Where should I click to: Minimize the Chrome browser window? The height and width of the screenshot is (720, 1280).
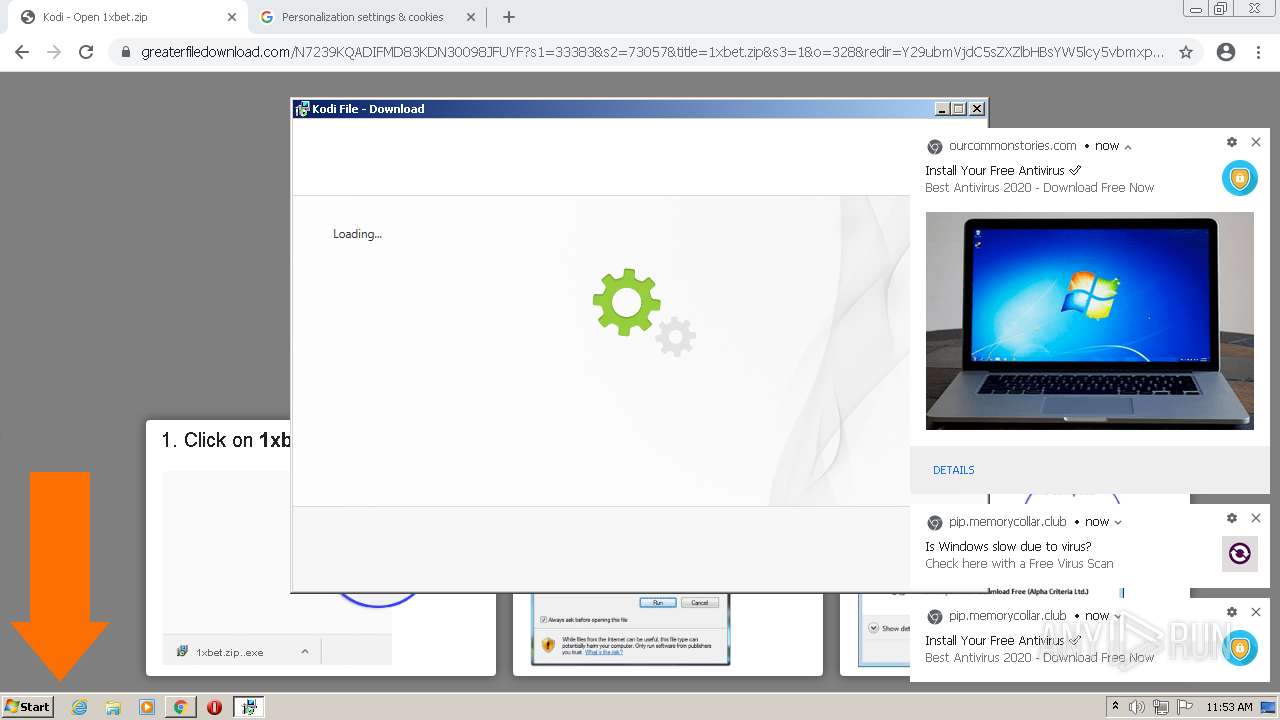[1196, 9]
